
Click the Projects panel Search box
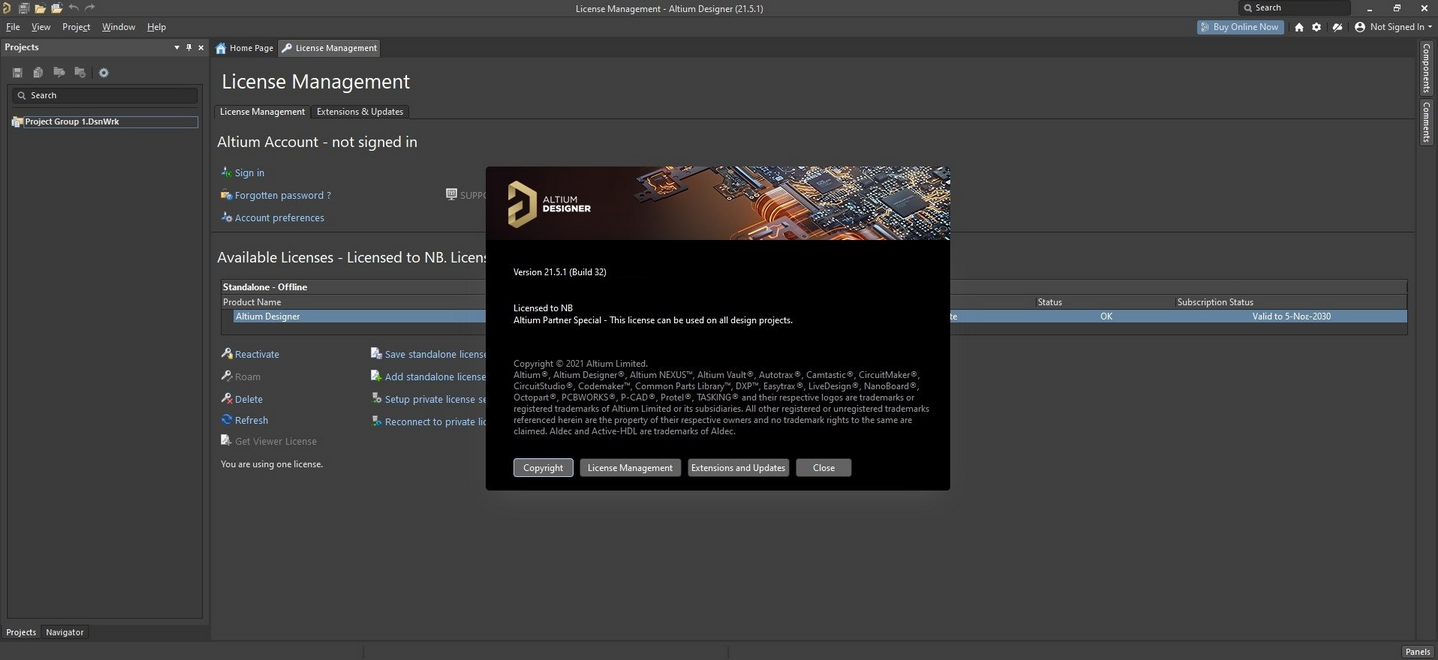[105, 95]
